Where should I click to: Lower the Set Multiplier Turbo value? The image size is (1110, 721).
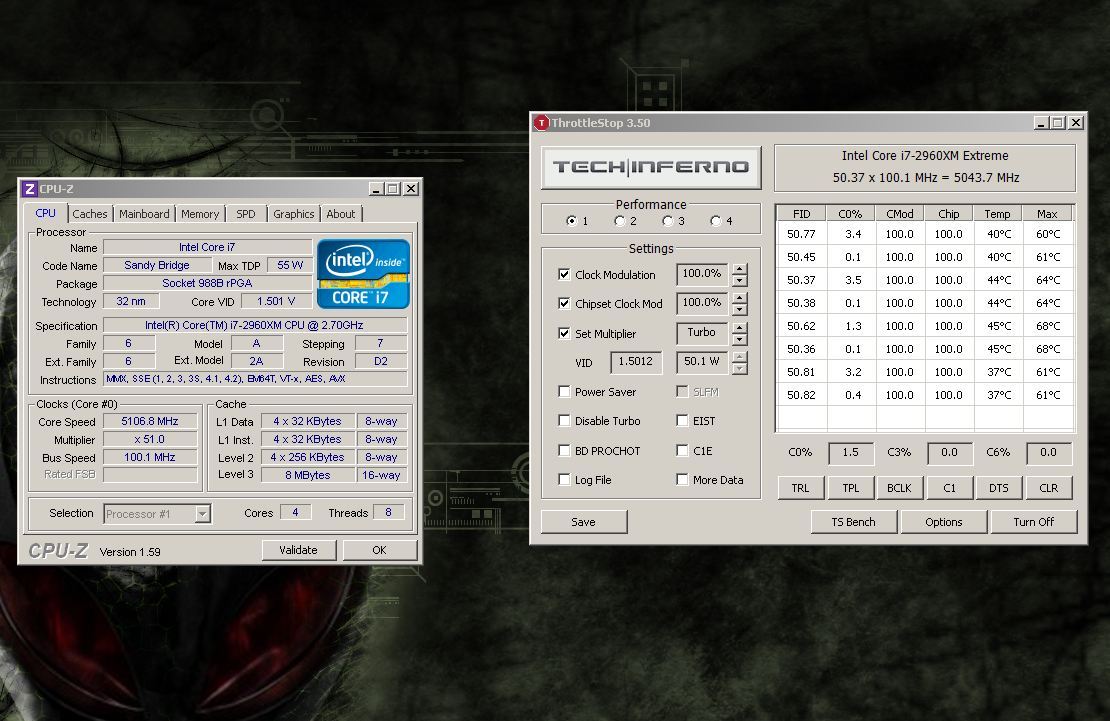pos(740,339)
